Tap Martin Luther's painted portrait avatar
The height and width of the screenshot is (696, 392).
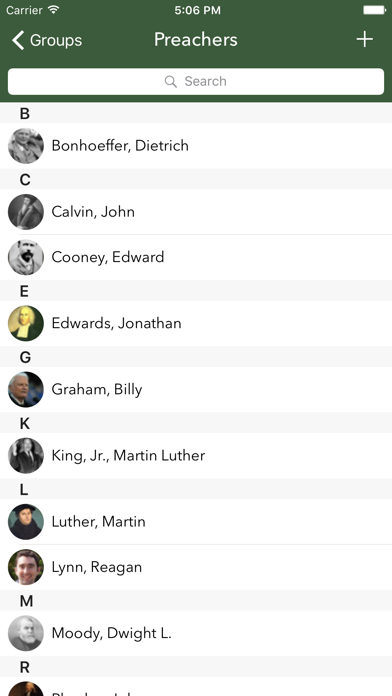pos(26,522)
